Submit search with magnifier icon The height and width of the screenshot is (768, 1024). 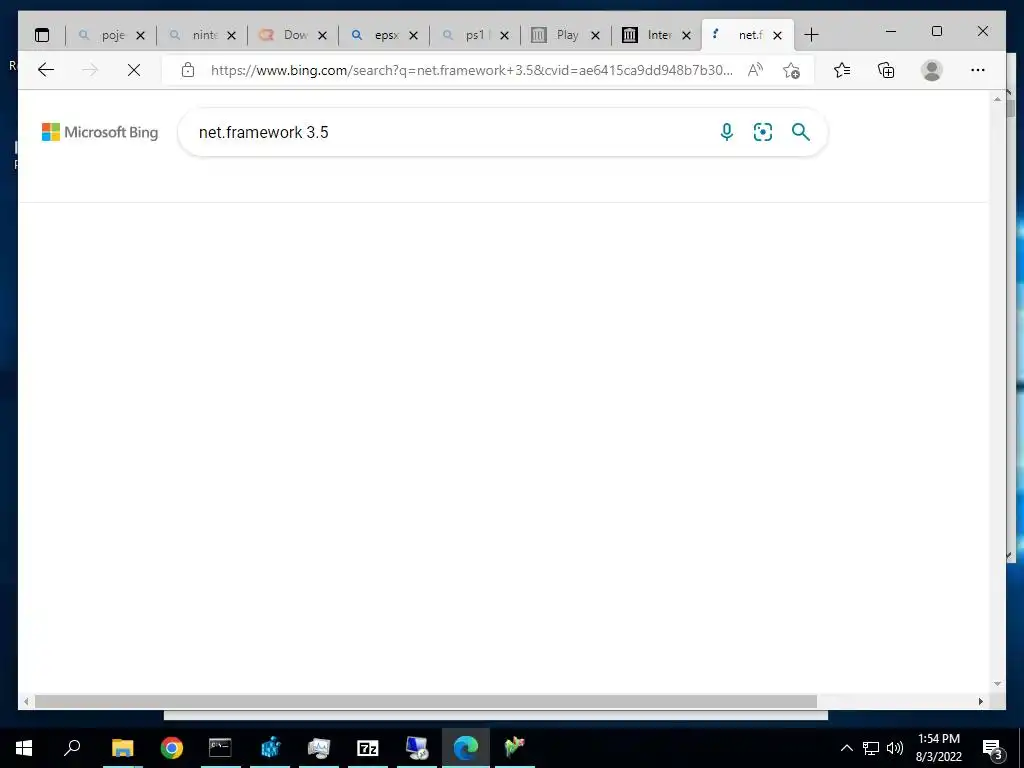tap(801, 132)
